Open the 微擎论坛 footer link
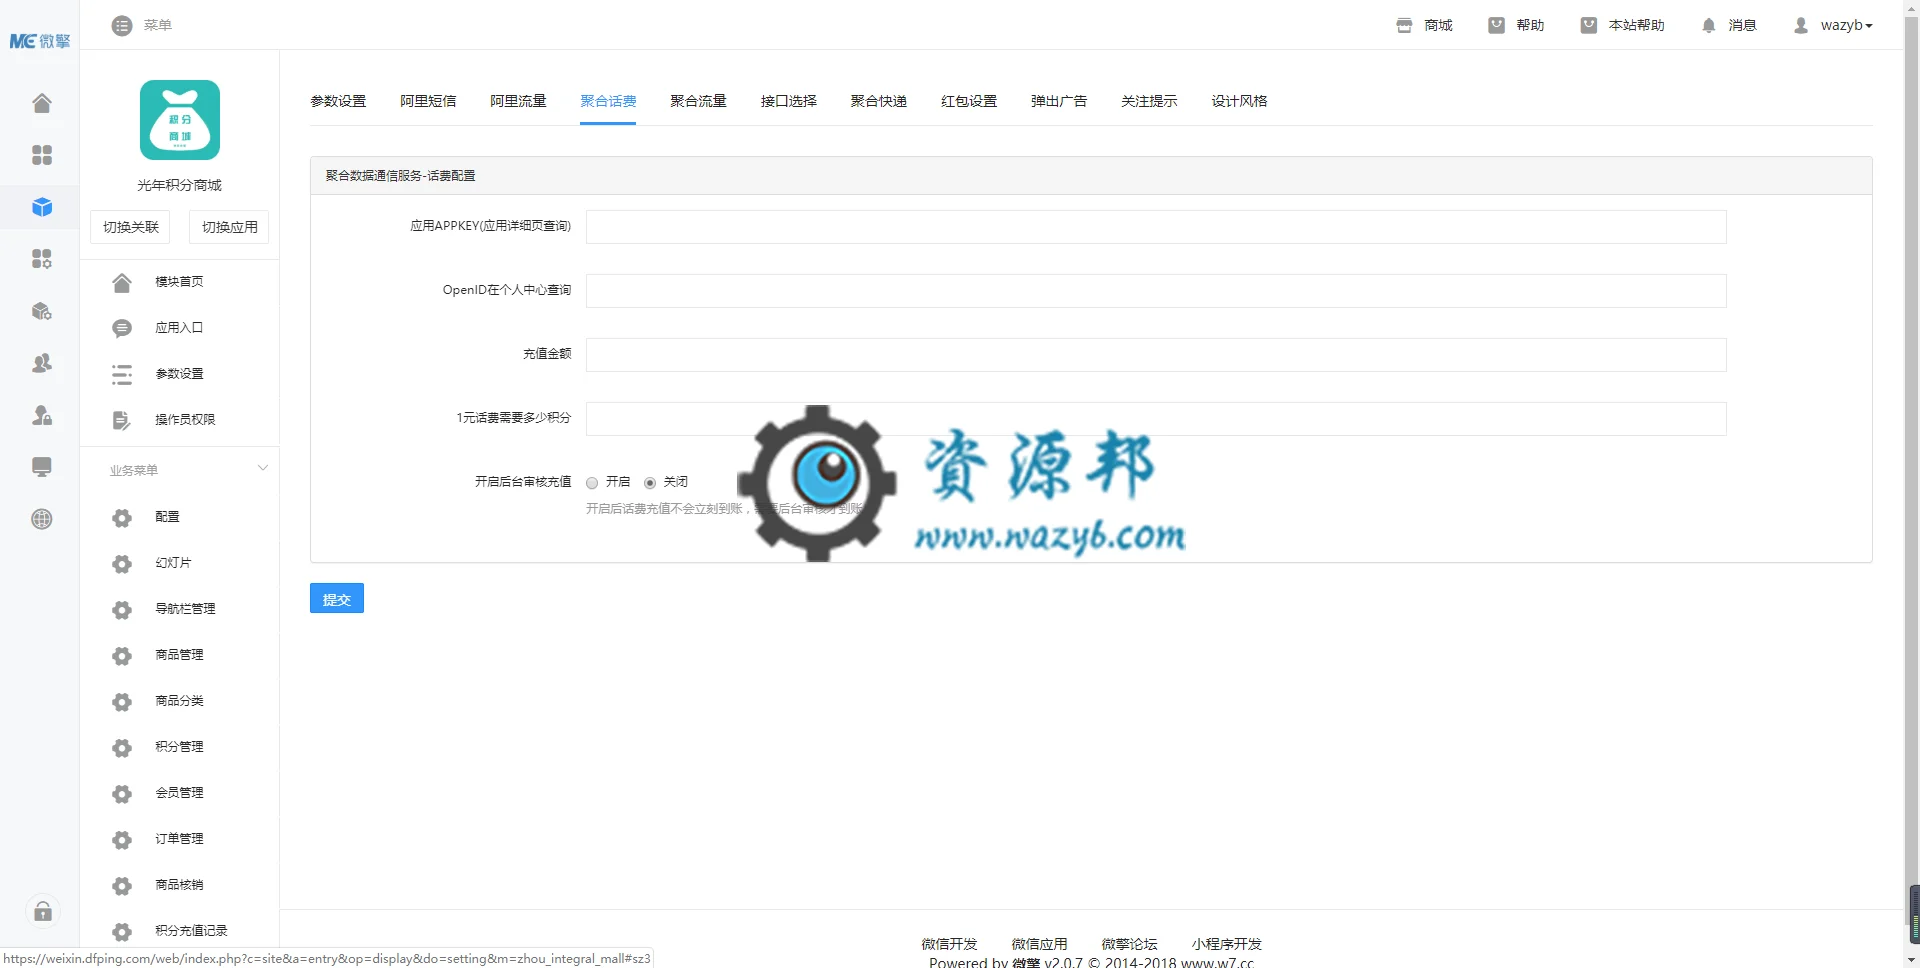The height and width of the screenshot is (968, 1920). (x=1129, y=944)
